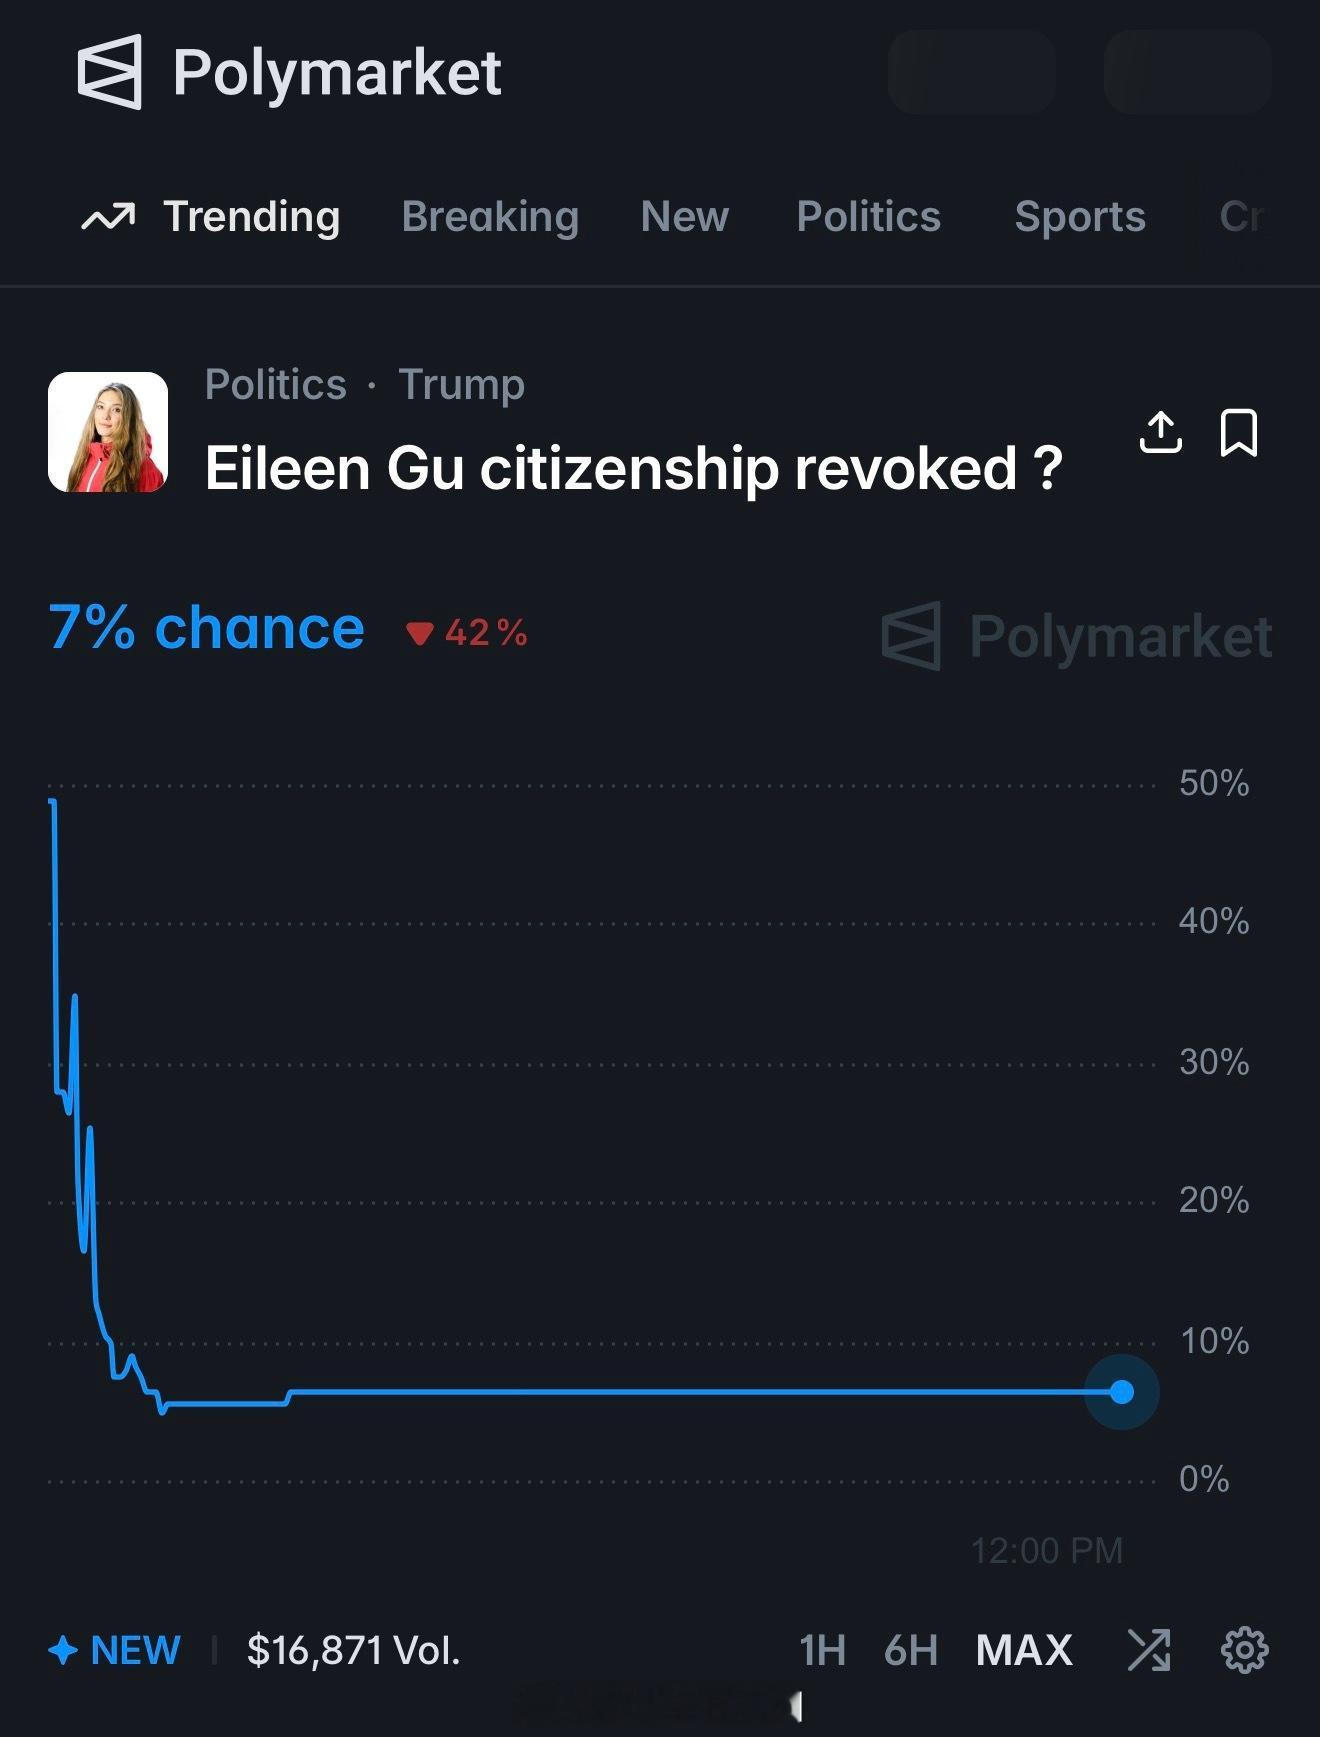Switch to the Breaking tab
The height and width of the screenshot is (1737, 1320).
pyautogui.click(x=492, y=216)
